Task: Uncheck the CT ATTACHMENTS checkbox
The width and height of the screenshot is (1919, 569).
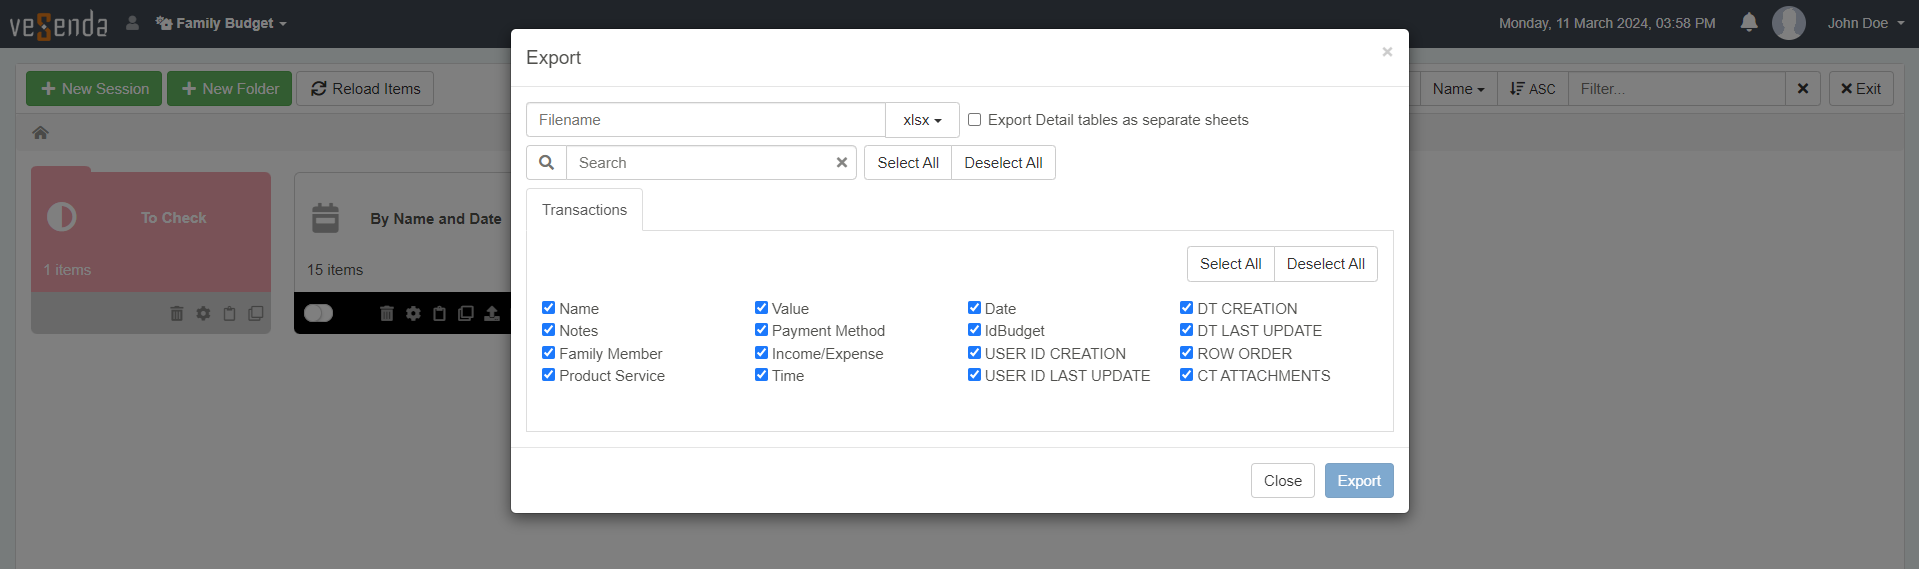Action: (1186, 375)
